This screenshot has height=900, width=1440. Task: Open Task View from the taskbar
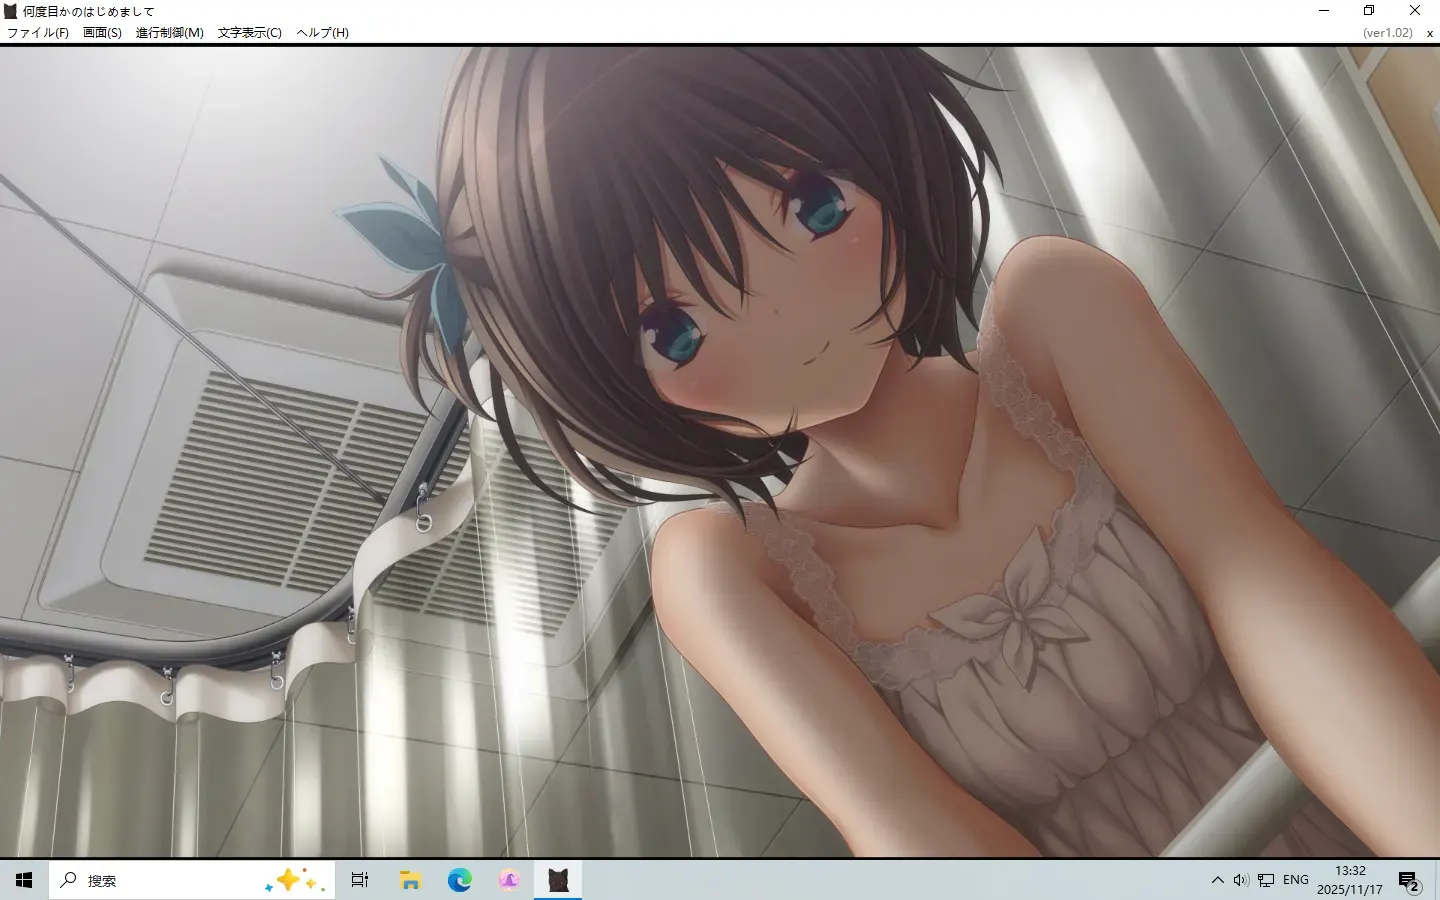(x=360, y=880)
